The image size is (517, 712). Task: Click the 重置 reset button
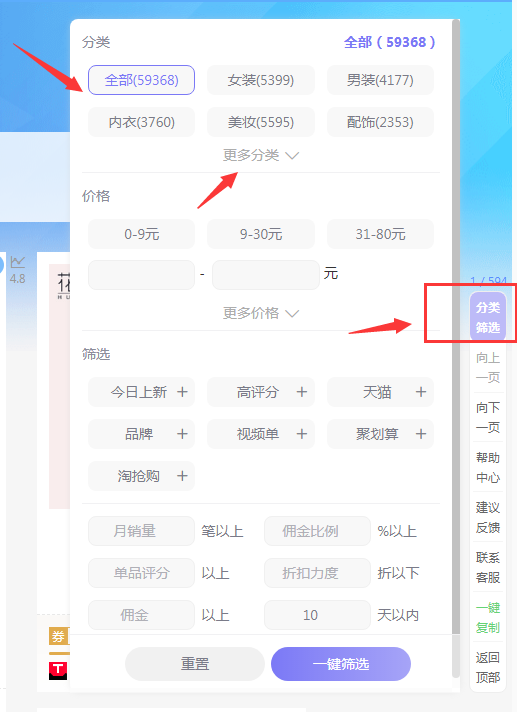point(195,664)
